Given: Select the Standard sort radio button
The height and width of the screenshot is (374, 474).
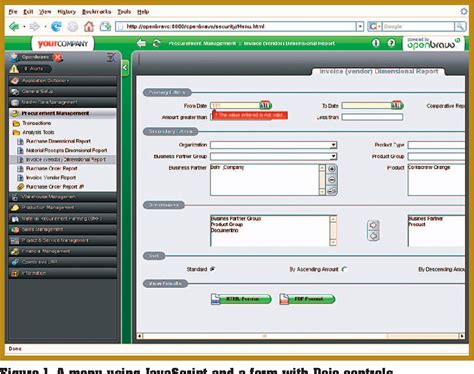Looking at the screenshot, I should (x=212, y=269).
